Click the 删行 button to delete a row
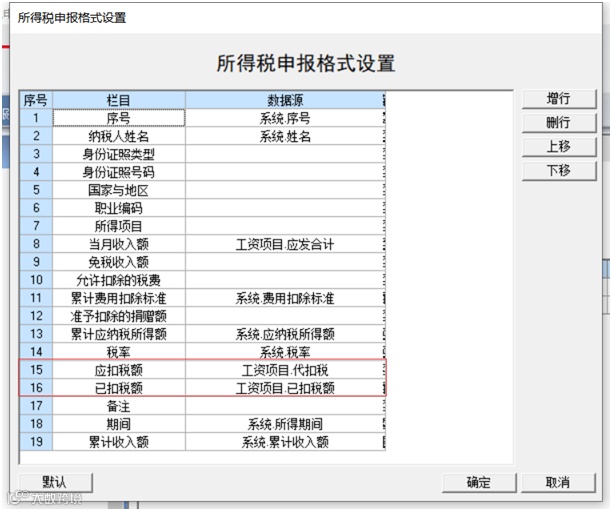 559,123
